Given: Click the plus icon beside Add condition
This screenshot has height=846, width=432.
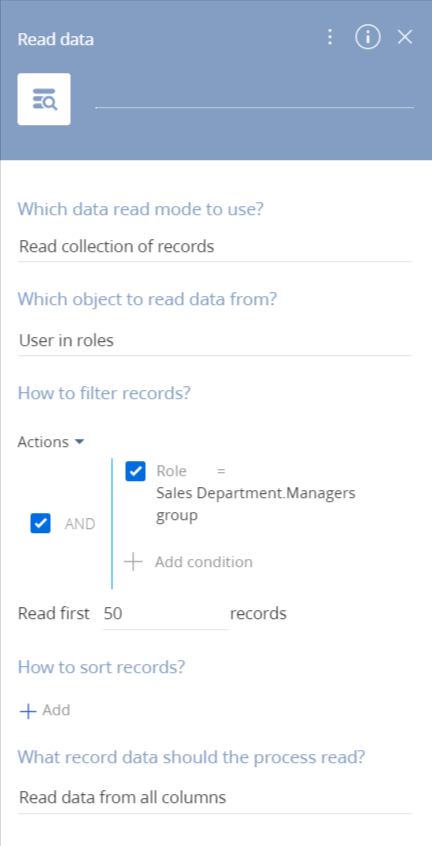Looking at the screenshot, I should click(x=133, y=562).
